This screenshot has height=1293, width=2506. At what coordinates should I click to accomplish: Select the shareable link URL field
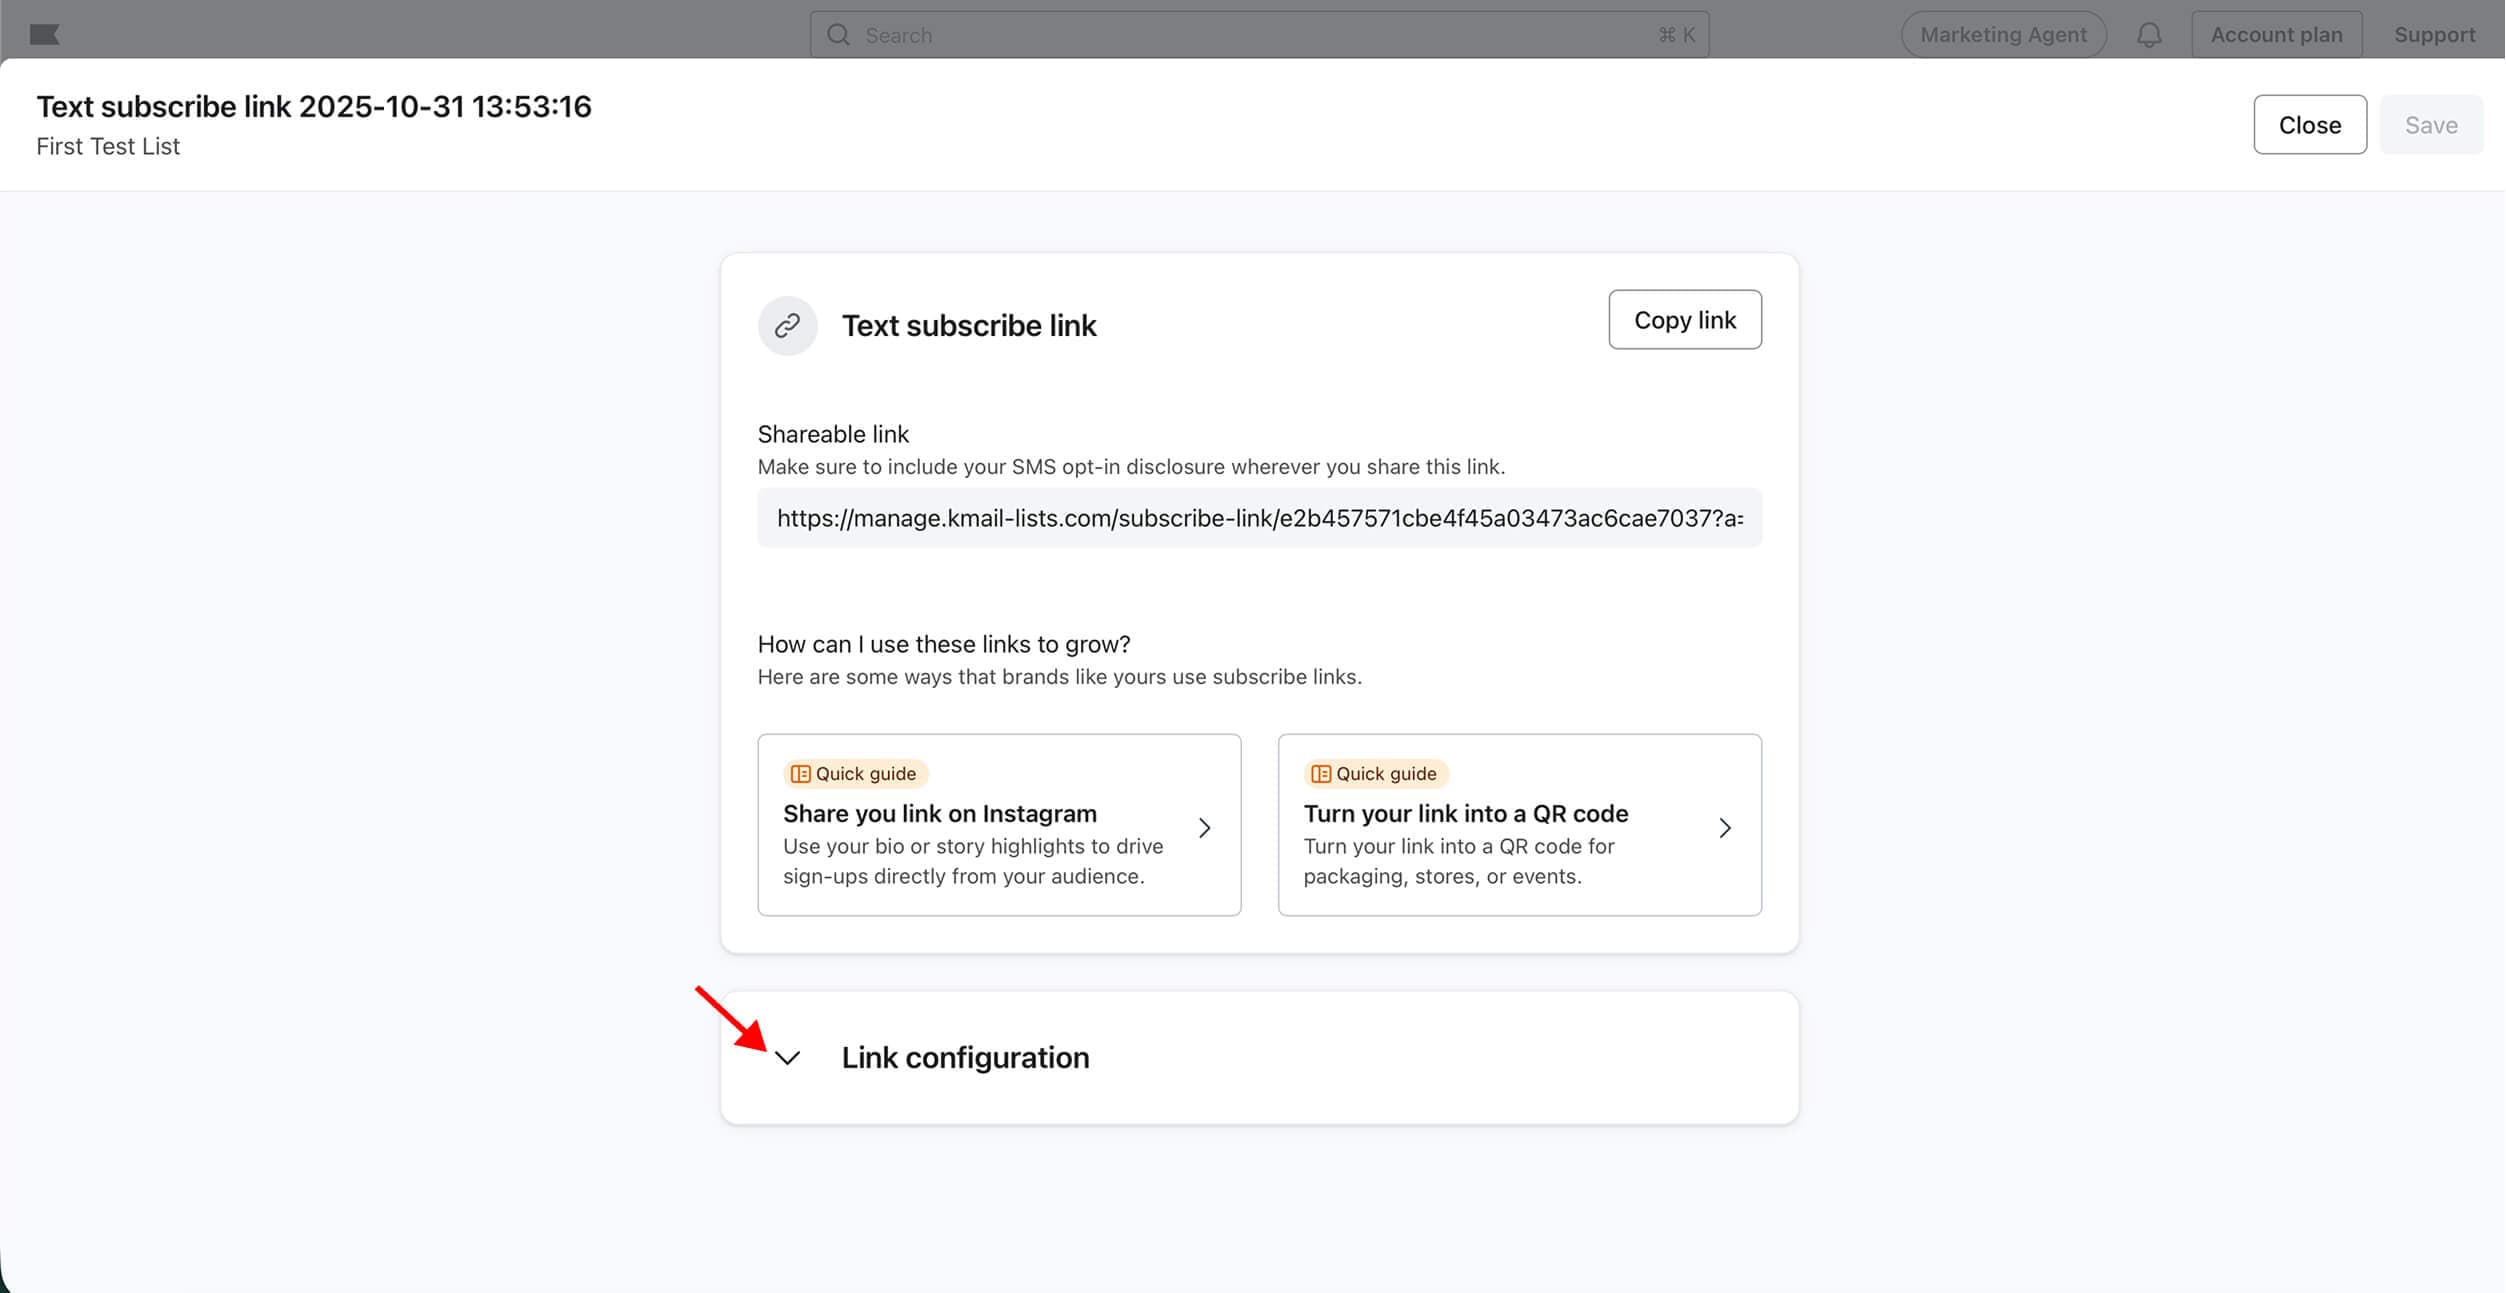click(x=1259, y=518)
